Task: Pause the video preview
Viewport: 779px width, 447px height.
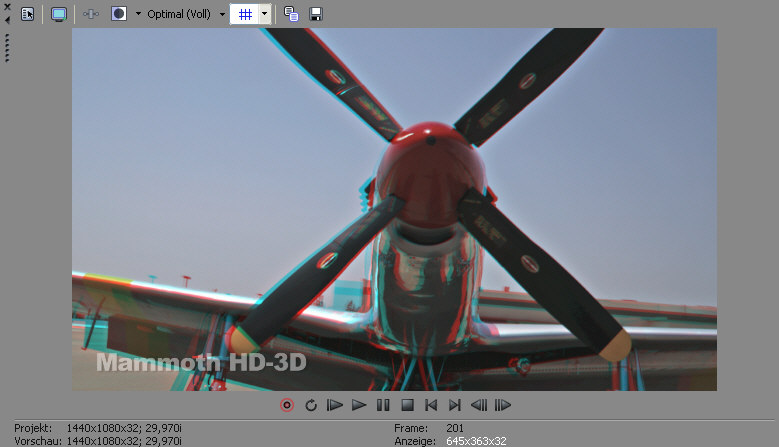Action: click(383, 405)
